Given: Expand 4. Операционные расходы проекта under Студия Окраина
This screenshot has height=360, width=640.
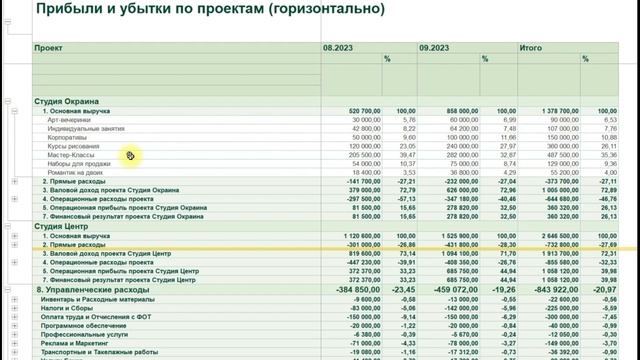Looking at the screenshot, I should 15,199.
